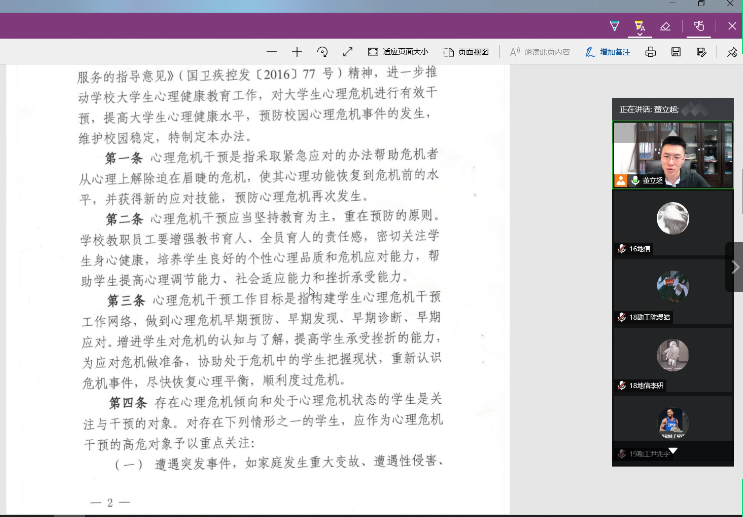Pin the PDF toolbar

click(732, 51)
